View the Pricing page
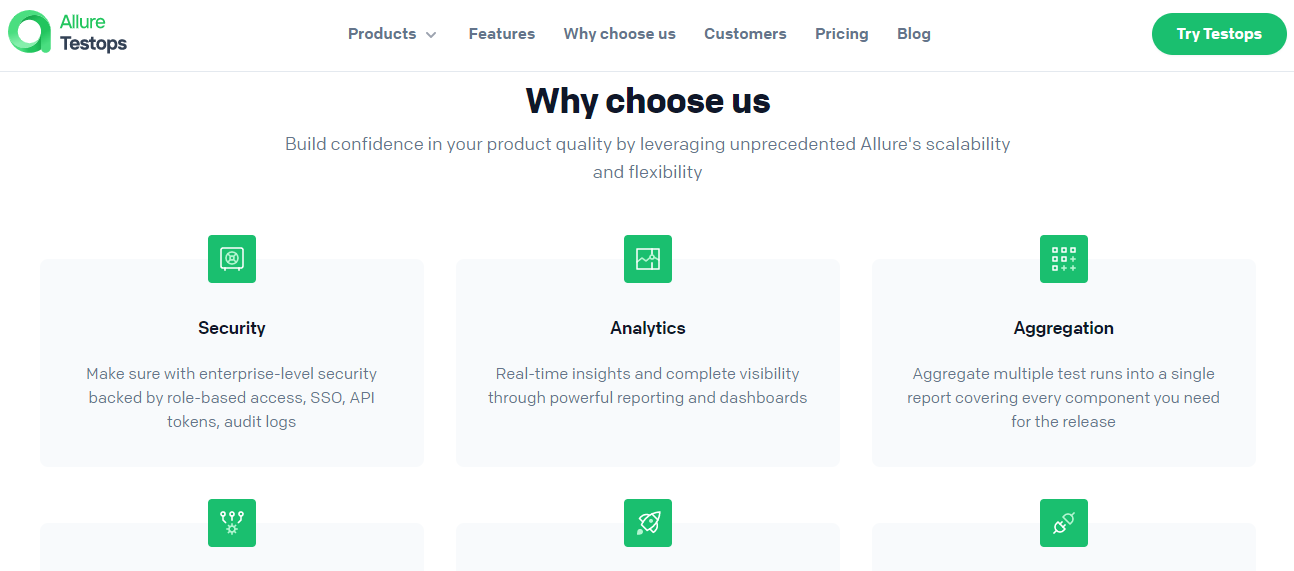Viewport: 1294px width, 571px height. point(842,34)
